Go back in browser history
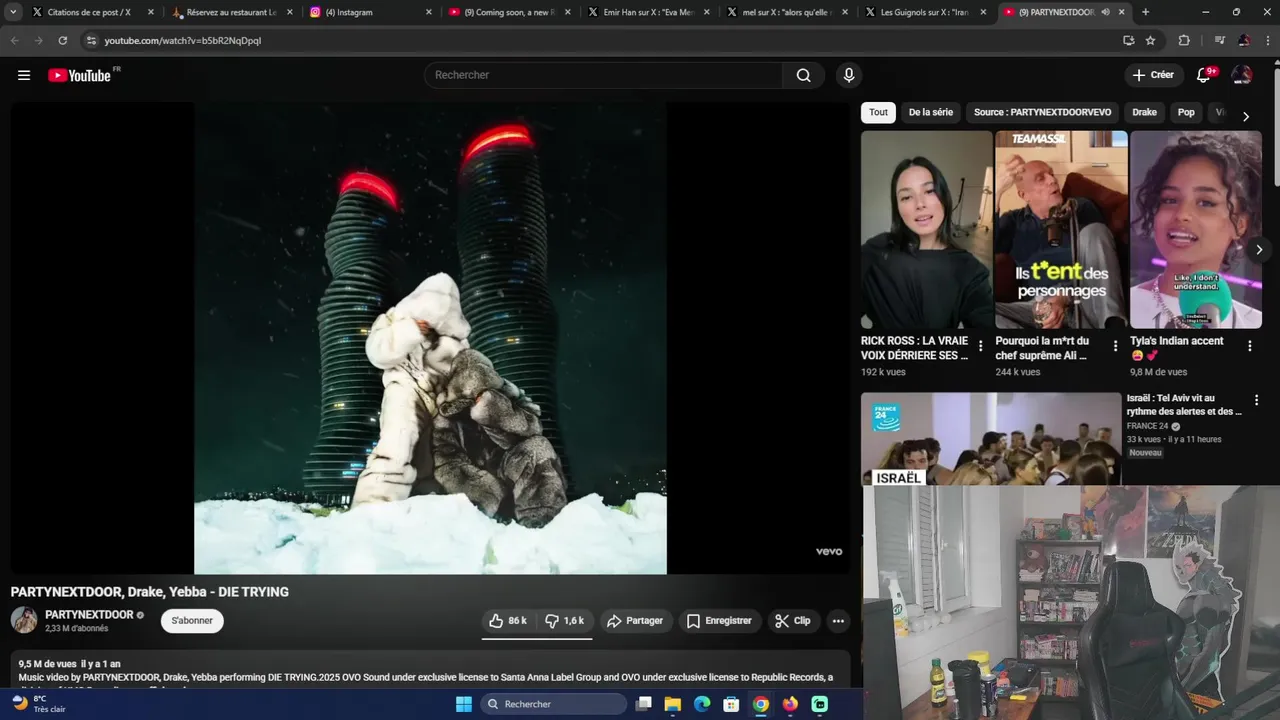This screenshot has height=720, width=1280. [14, 40]
